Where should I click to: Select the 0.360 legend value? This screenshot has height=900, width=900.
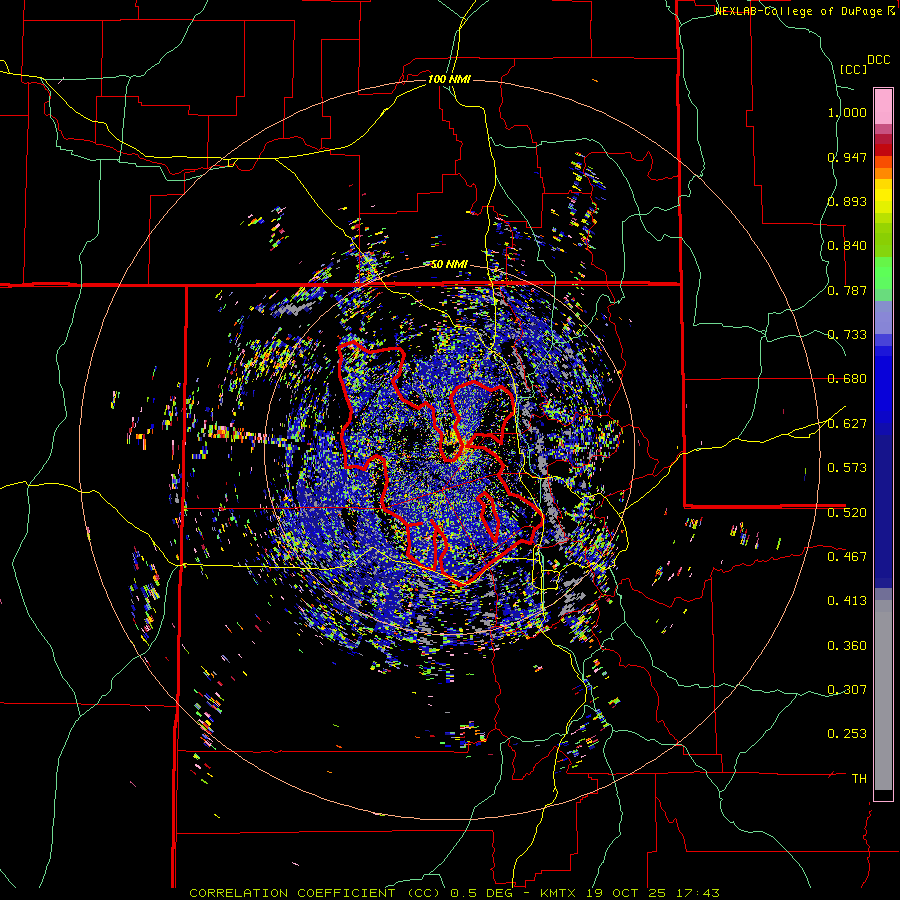coord(847,646)
